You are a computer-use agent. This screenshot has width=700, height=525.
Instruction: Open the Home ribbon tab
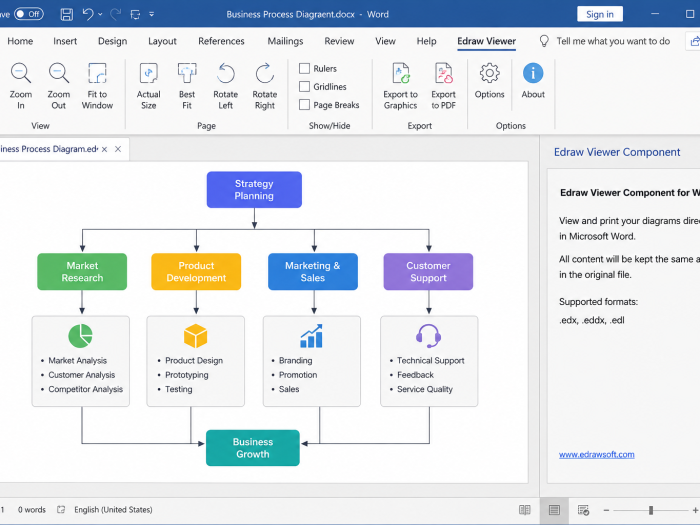tap(20, 41)
